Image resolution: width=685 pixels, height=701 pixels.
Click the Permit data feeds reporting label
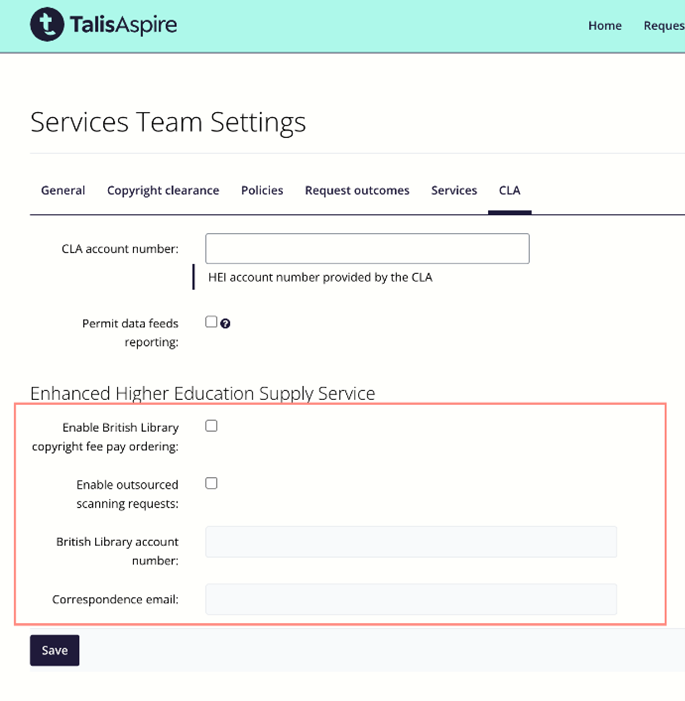pos(130,332)
